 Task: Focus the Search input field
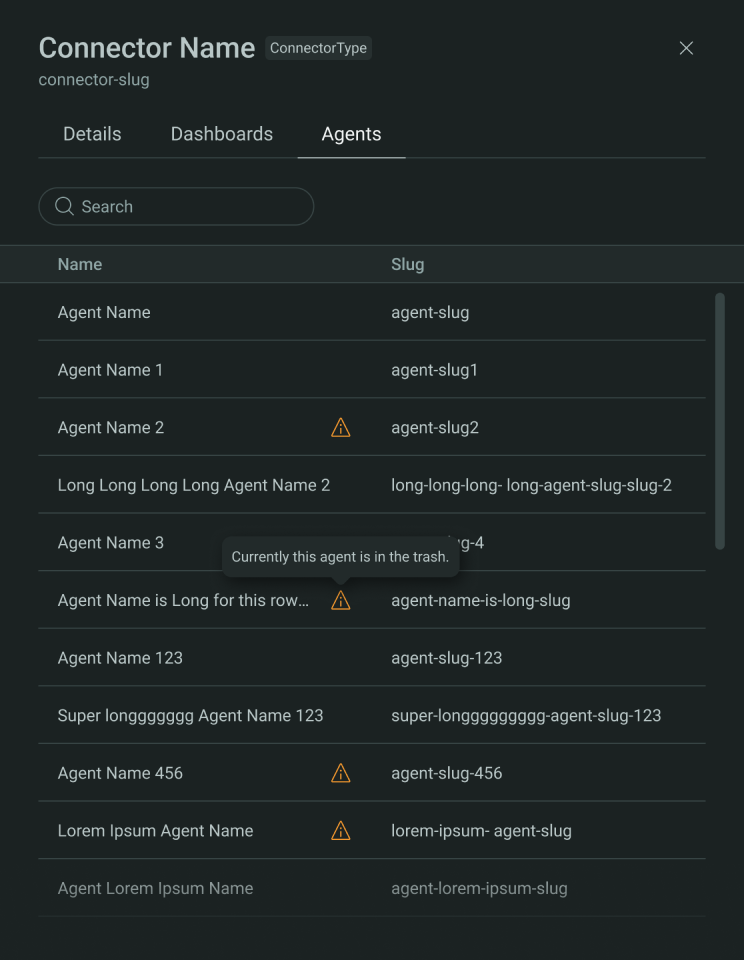pyautogui.click(x=176, y=206)
